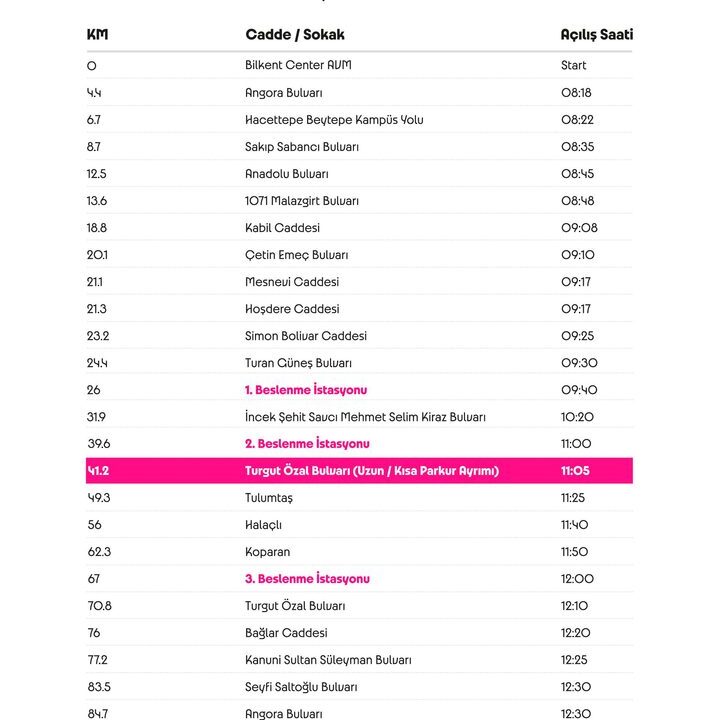Click the Simon Bolivar Caddesi entry
The width and height of the screenshot is (720, 720).
[306, 336]
